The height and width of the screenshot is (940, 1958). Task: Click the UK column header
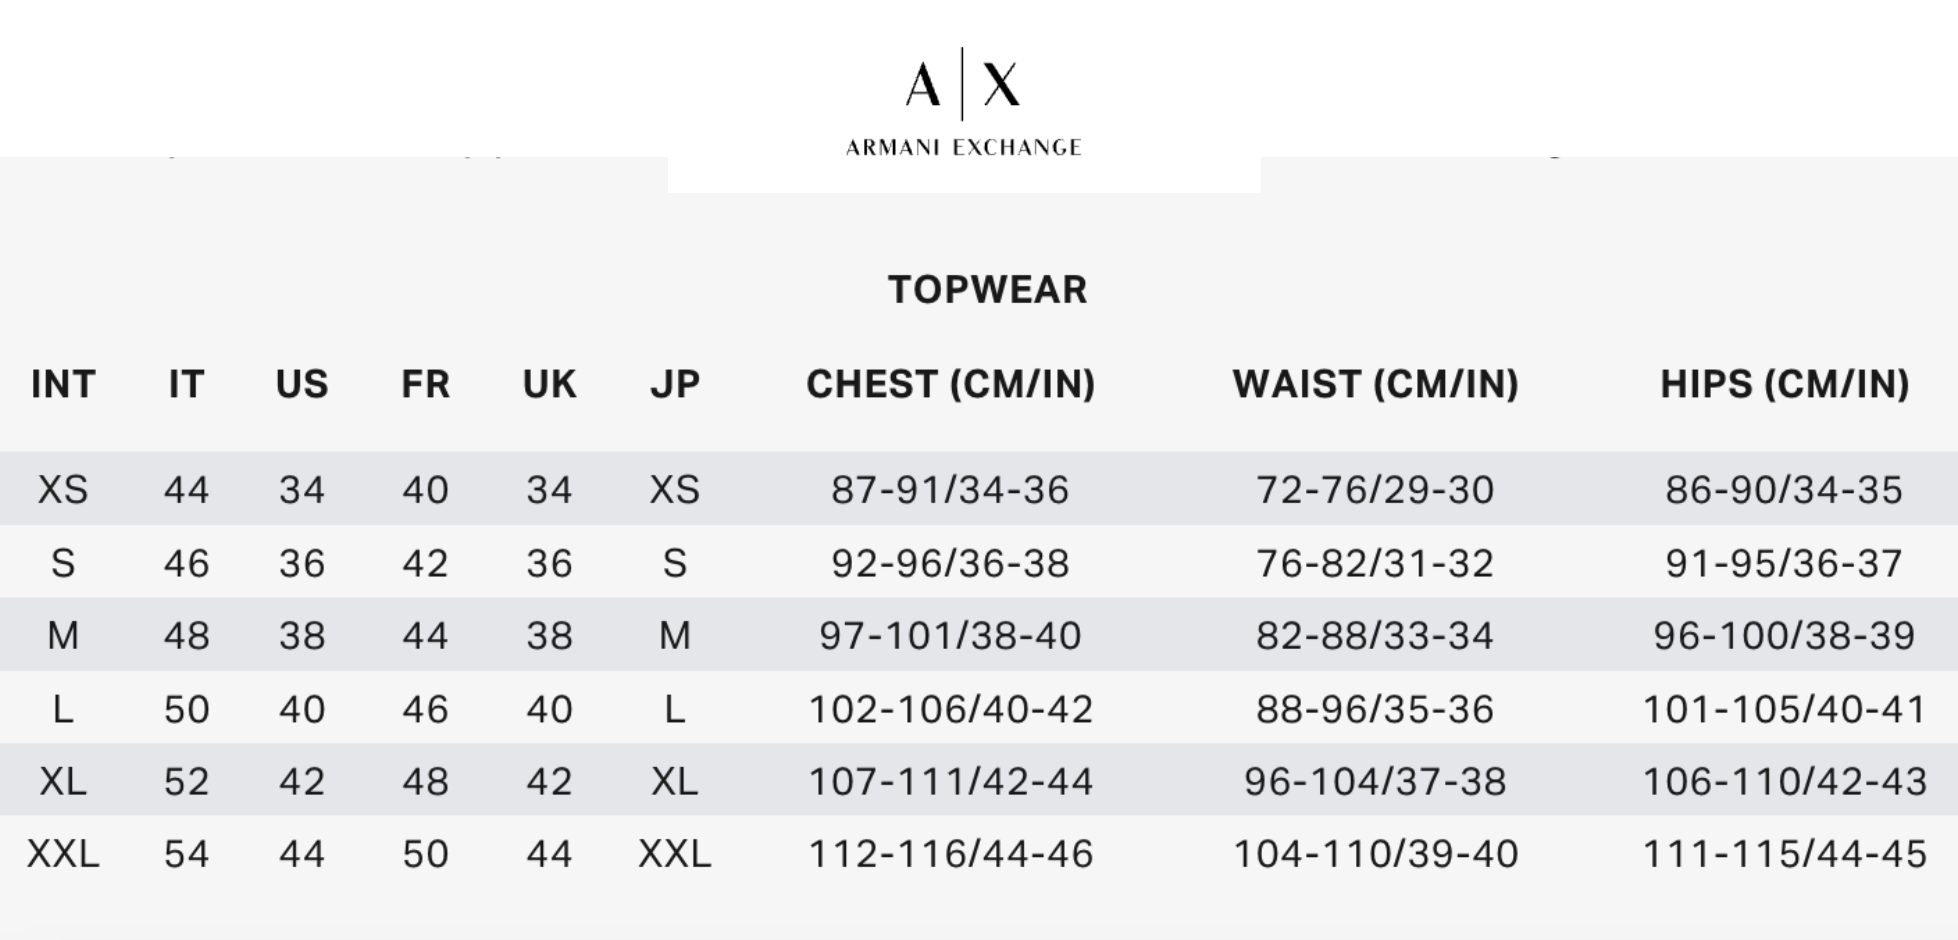[x=549, y=384]
